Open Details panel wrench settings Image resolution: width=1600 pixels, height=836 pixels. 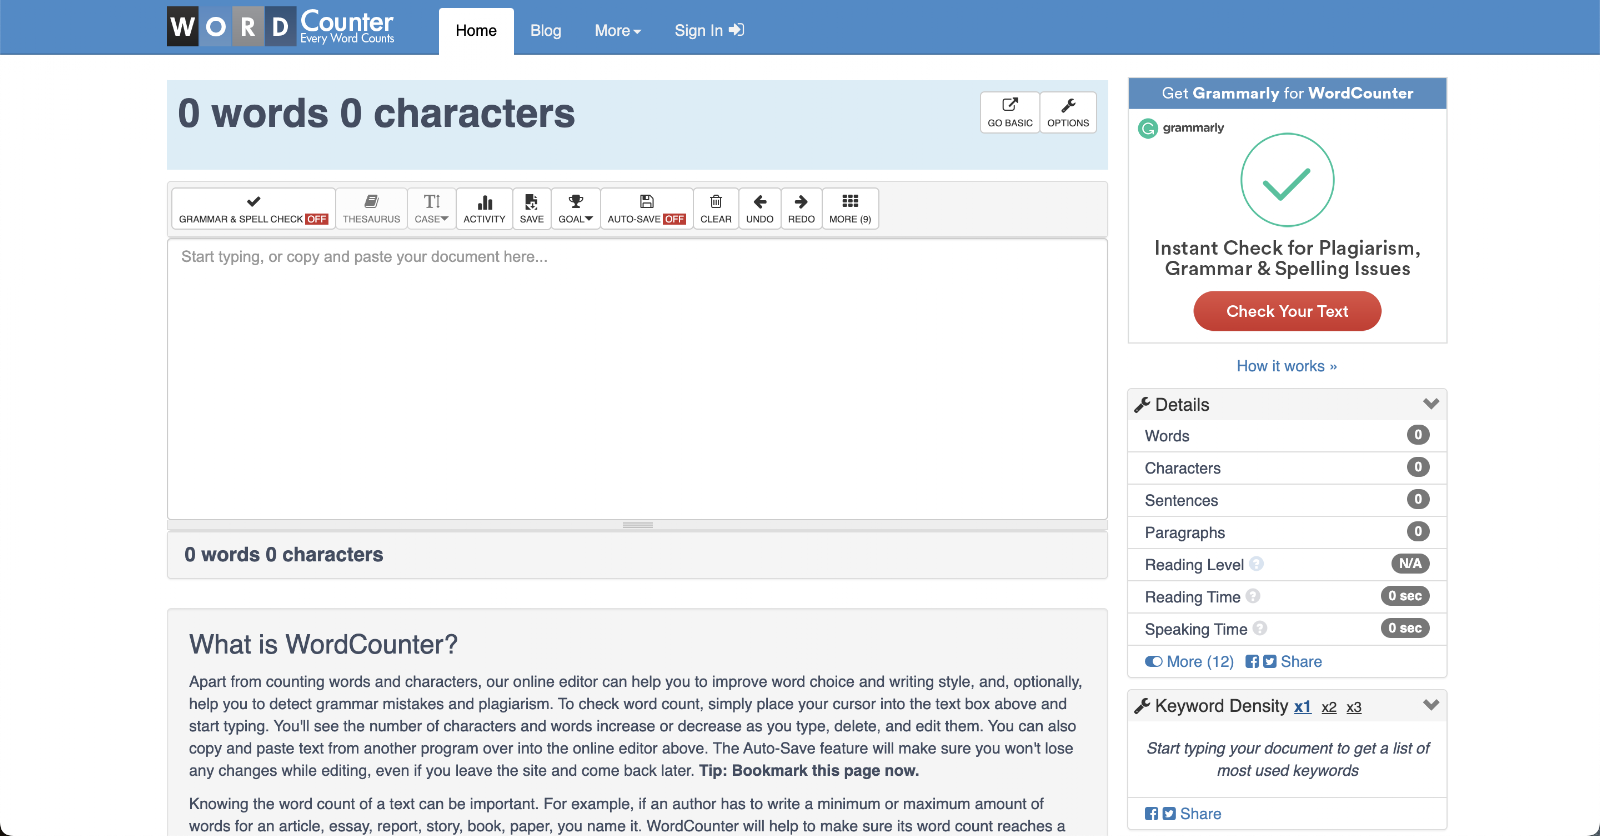point(1142,405)
